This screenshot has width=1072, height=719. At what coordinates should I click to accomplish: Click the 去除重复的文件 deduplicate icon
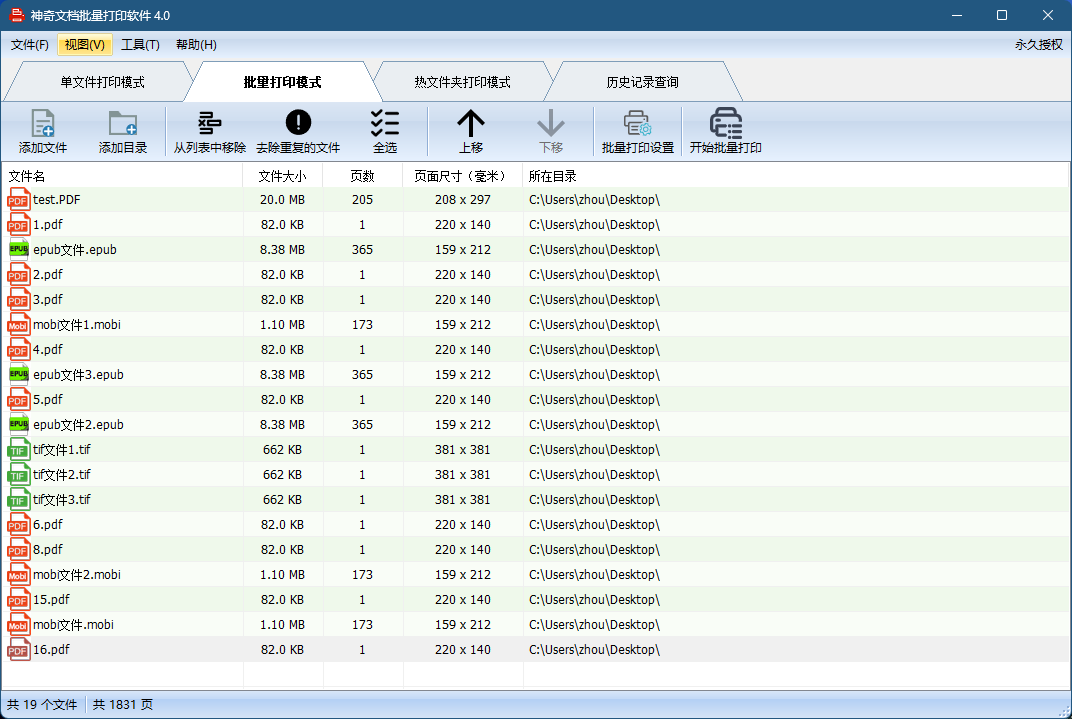tap(297, 123)
